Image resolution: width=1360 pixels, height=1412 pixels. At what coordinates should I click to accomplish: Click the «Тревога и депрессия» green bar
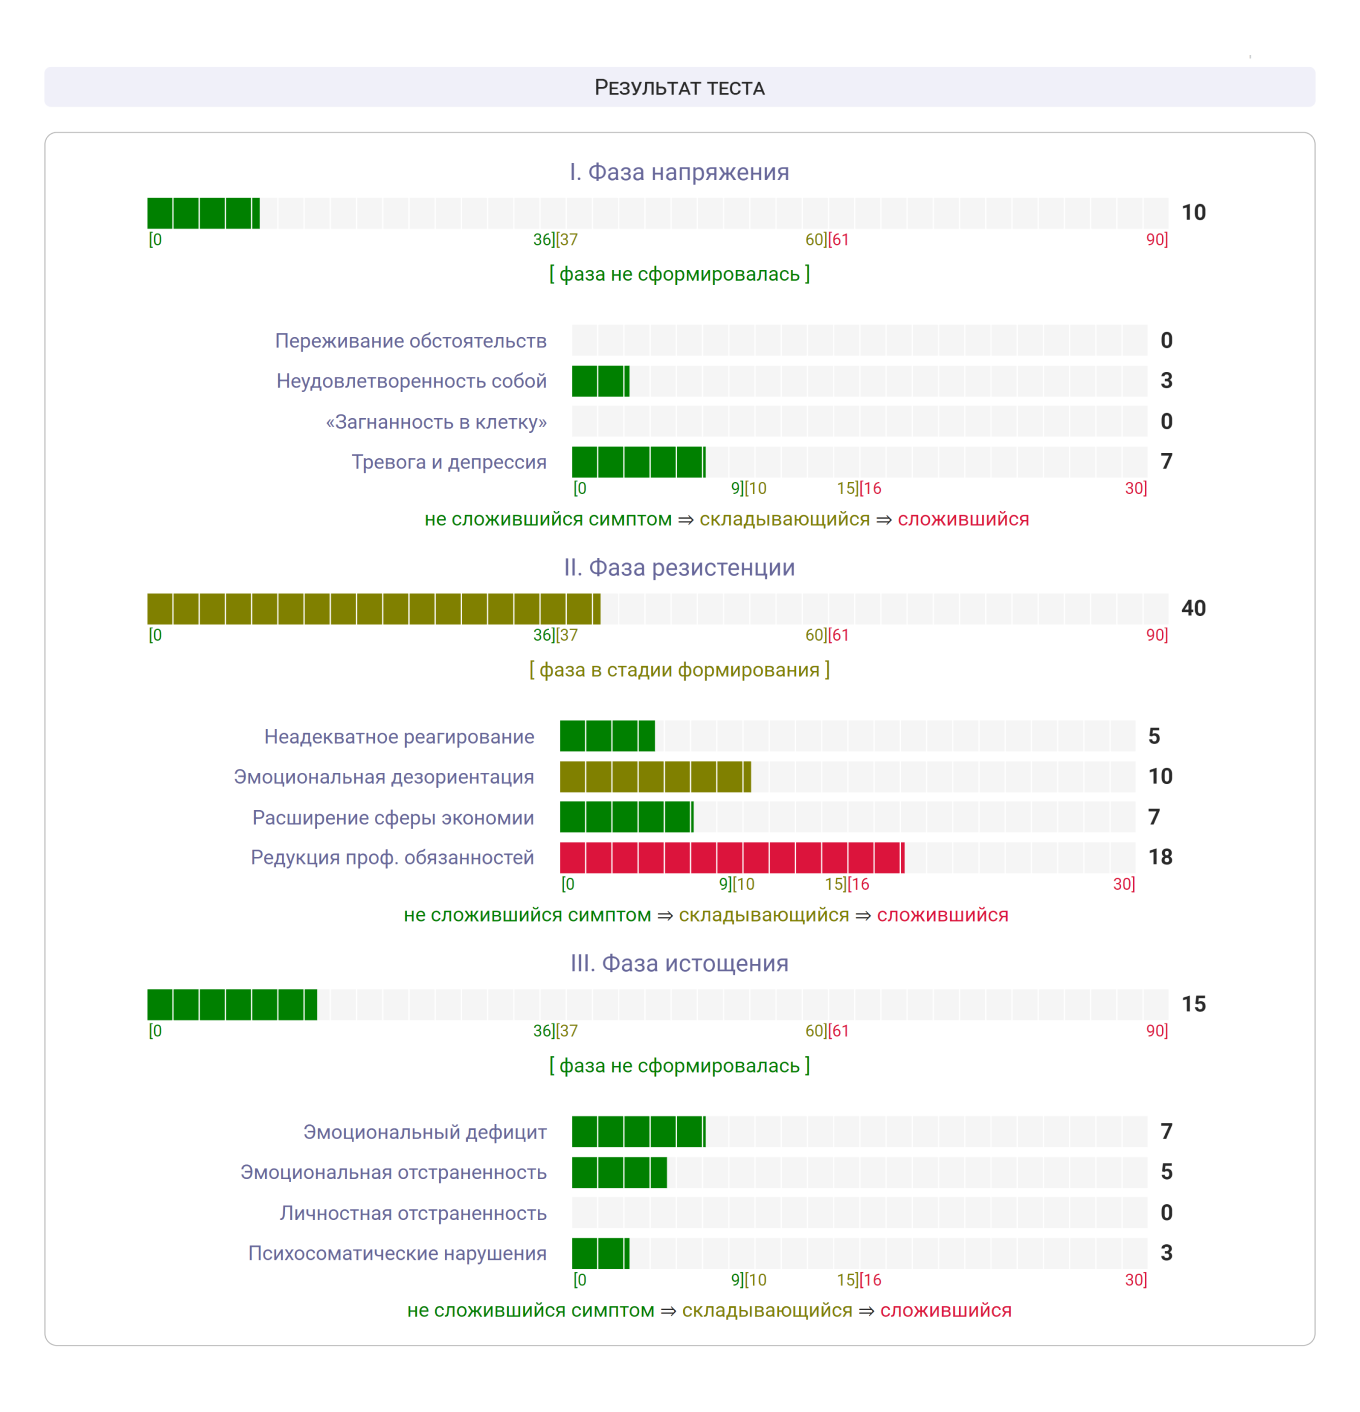pyautogui.click(x=638, y=462)
